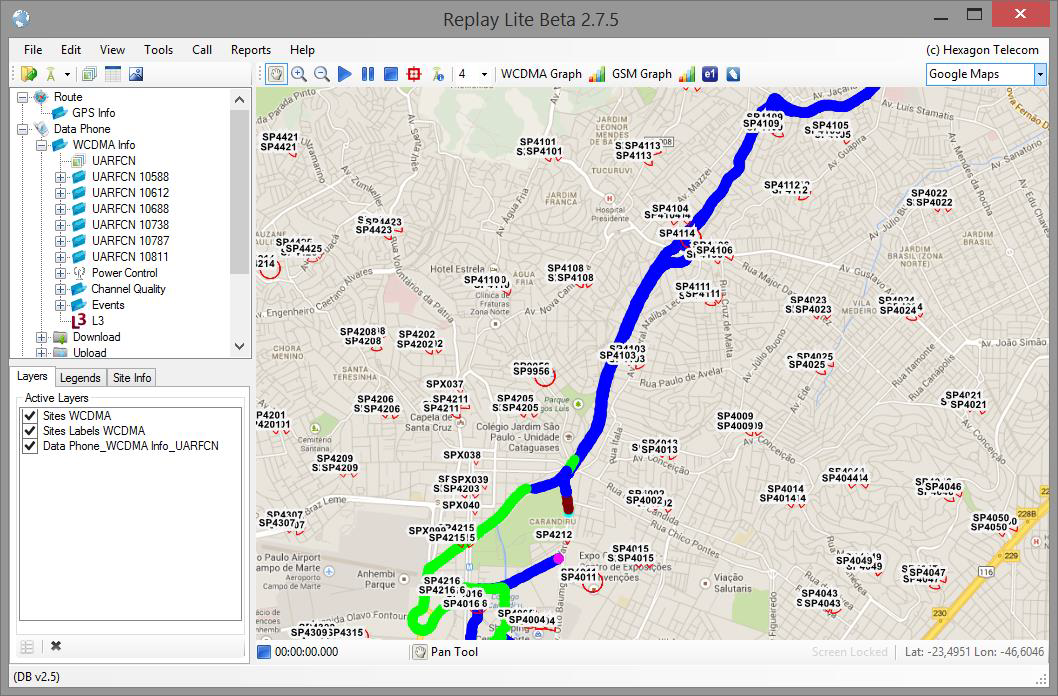This screenshot has height=696, width=1058.
Task: Pause the replay playback
Action: click(368, 74)
